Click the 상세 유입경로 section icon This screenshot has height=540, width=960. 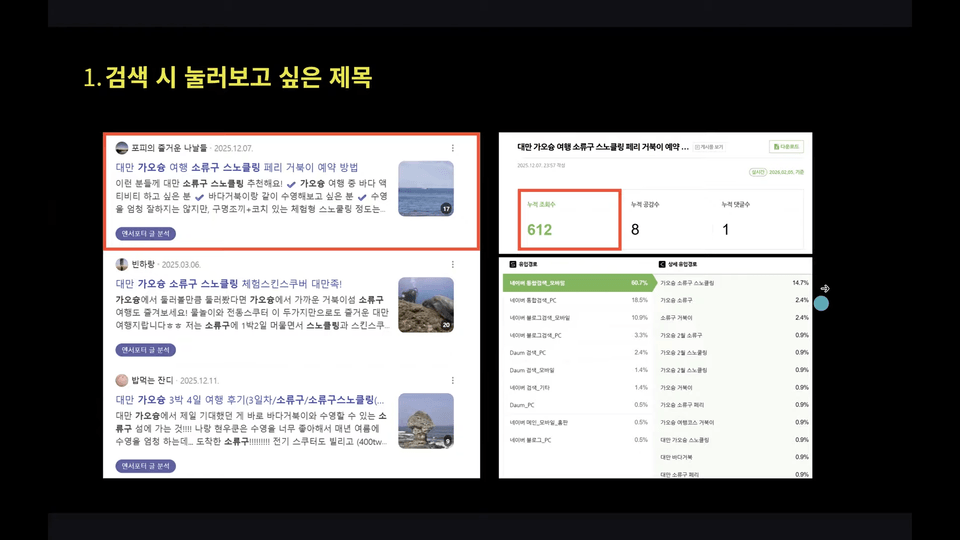[662, 264]
